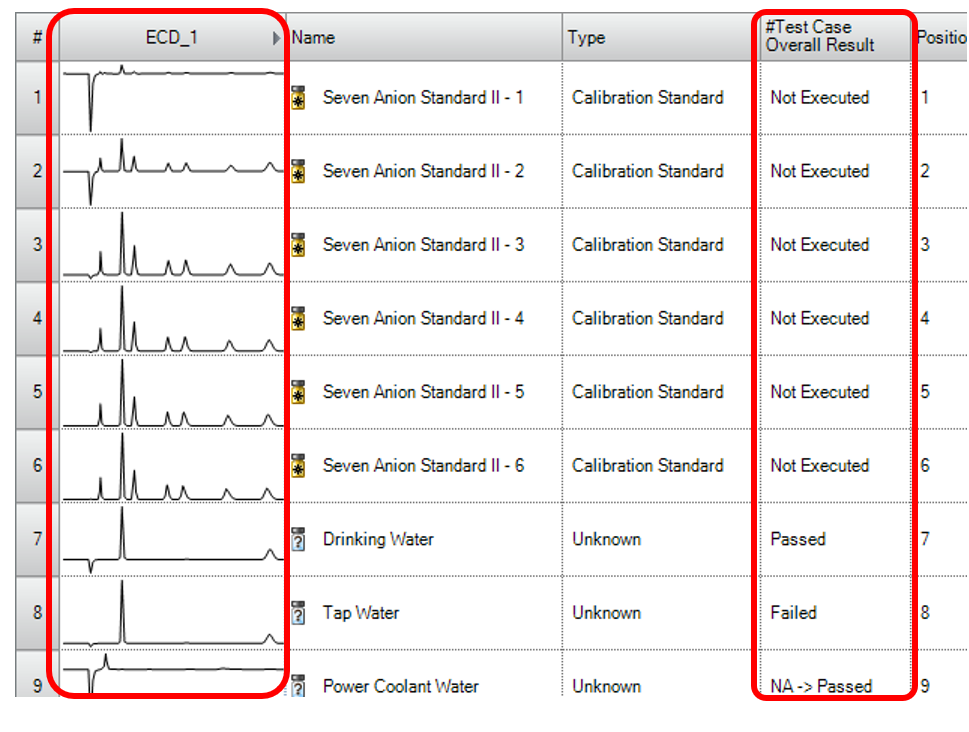Click Unknown type cell for Tap Water

pyautogui.click(x=606, y=613)
